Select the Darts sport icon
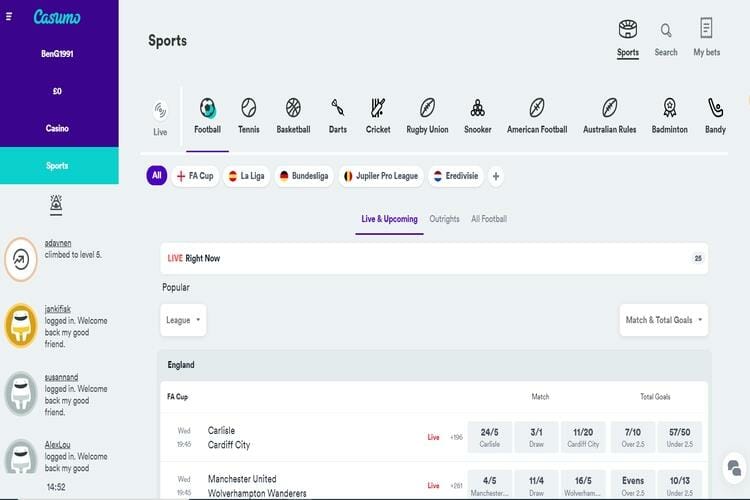The width and height of the screenshot is (750, 500). tap(338, 108)
